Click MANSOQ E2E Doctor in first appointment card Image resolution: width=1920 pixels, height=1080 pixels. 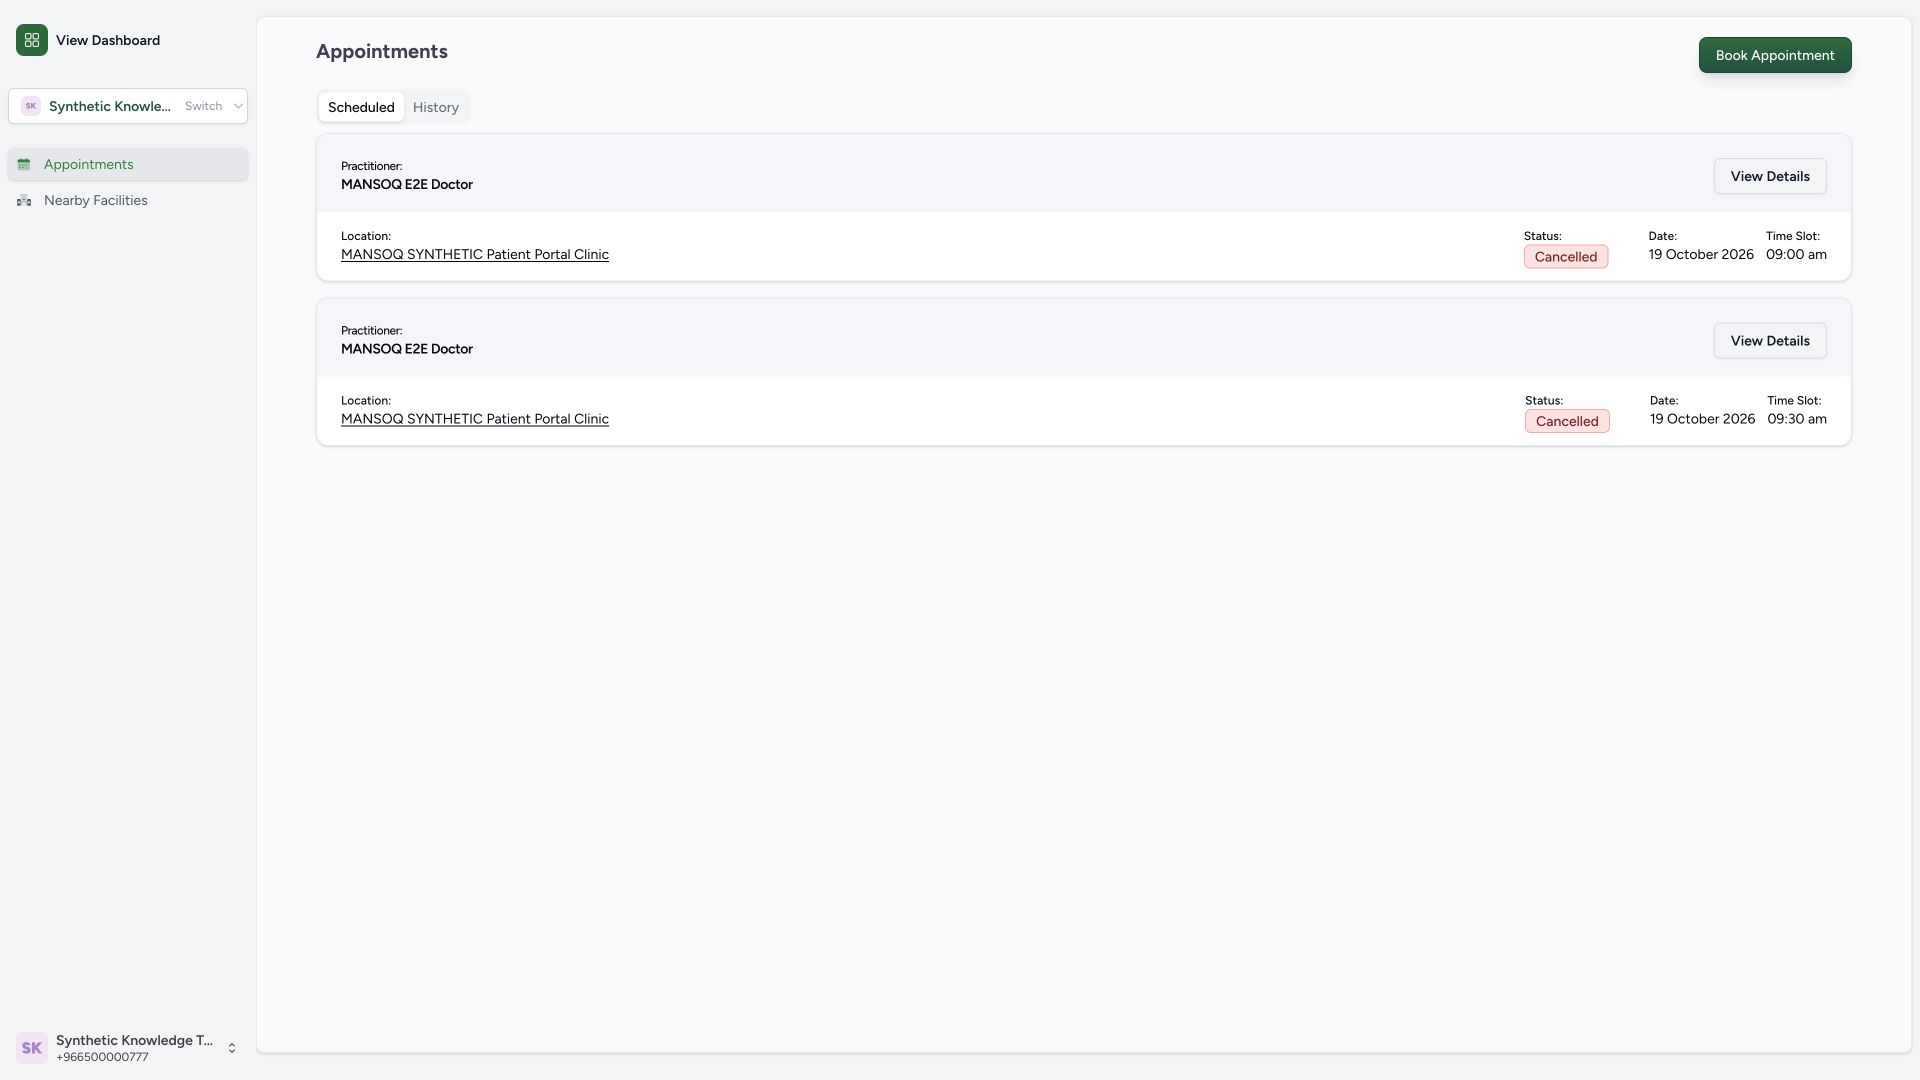pyautogui.click(x=407, y=185)
